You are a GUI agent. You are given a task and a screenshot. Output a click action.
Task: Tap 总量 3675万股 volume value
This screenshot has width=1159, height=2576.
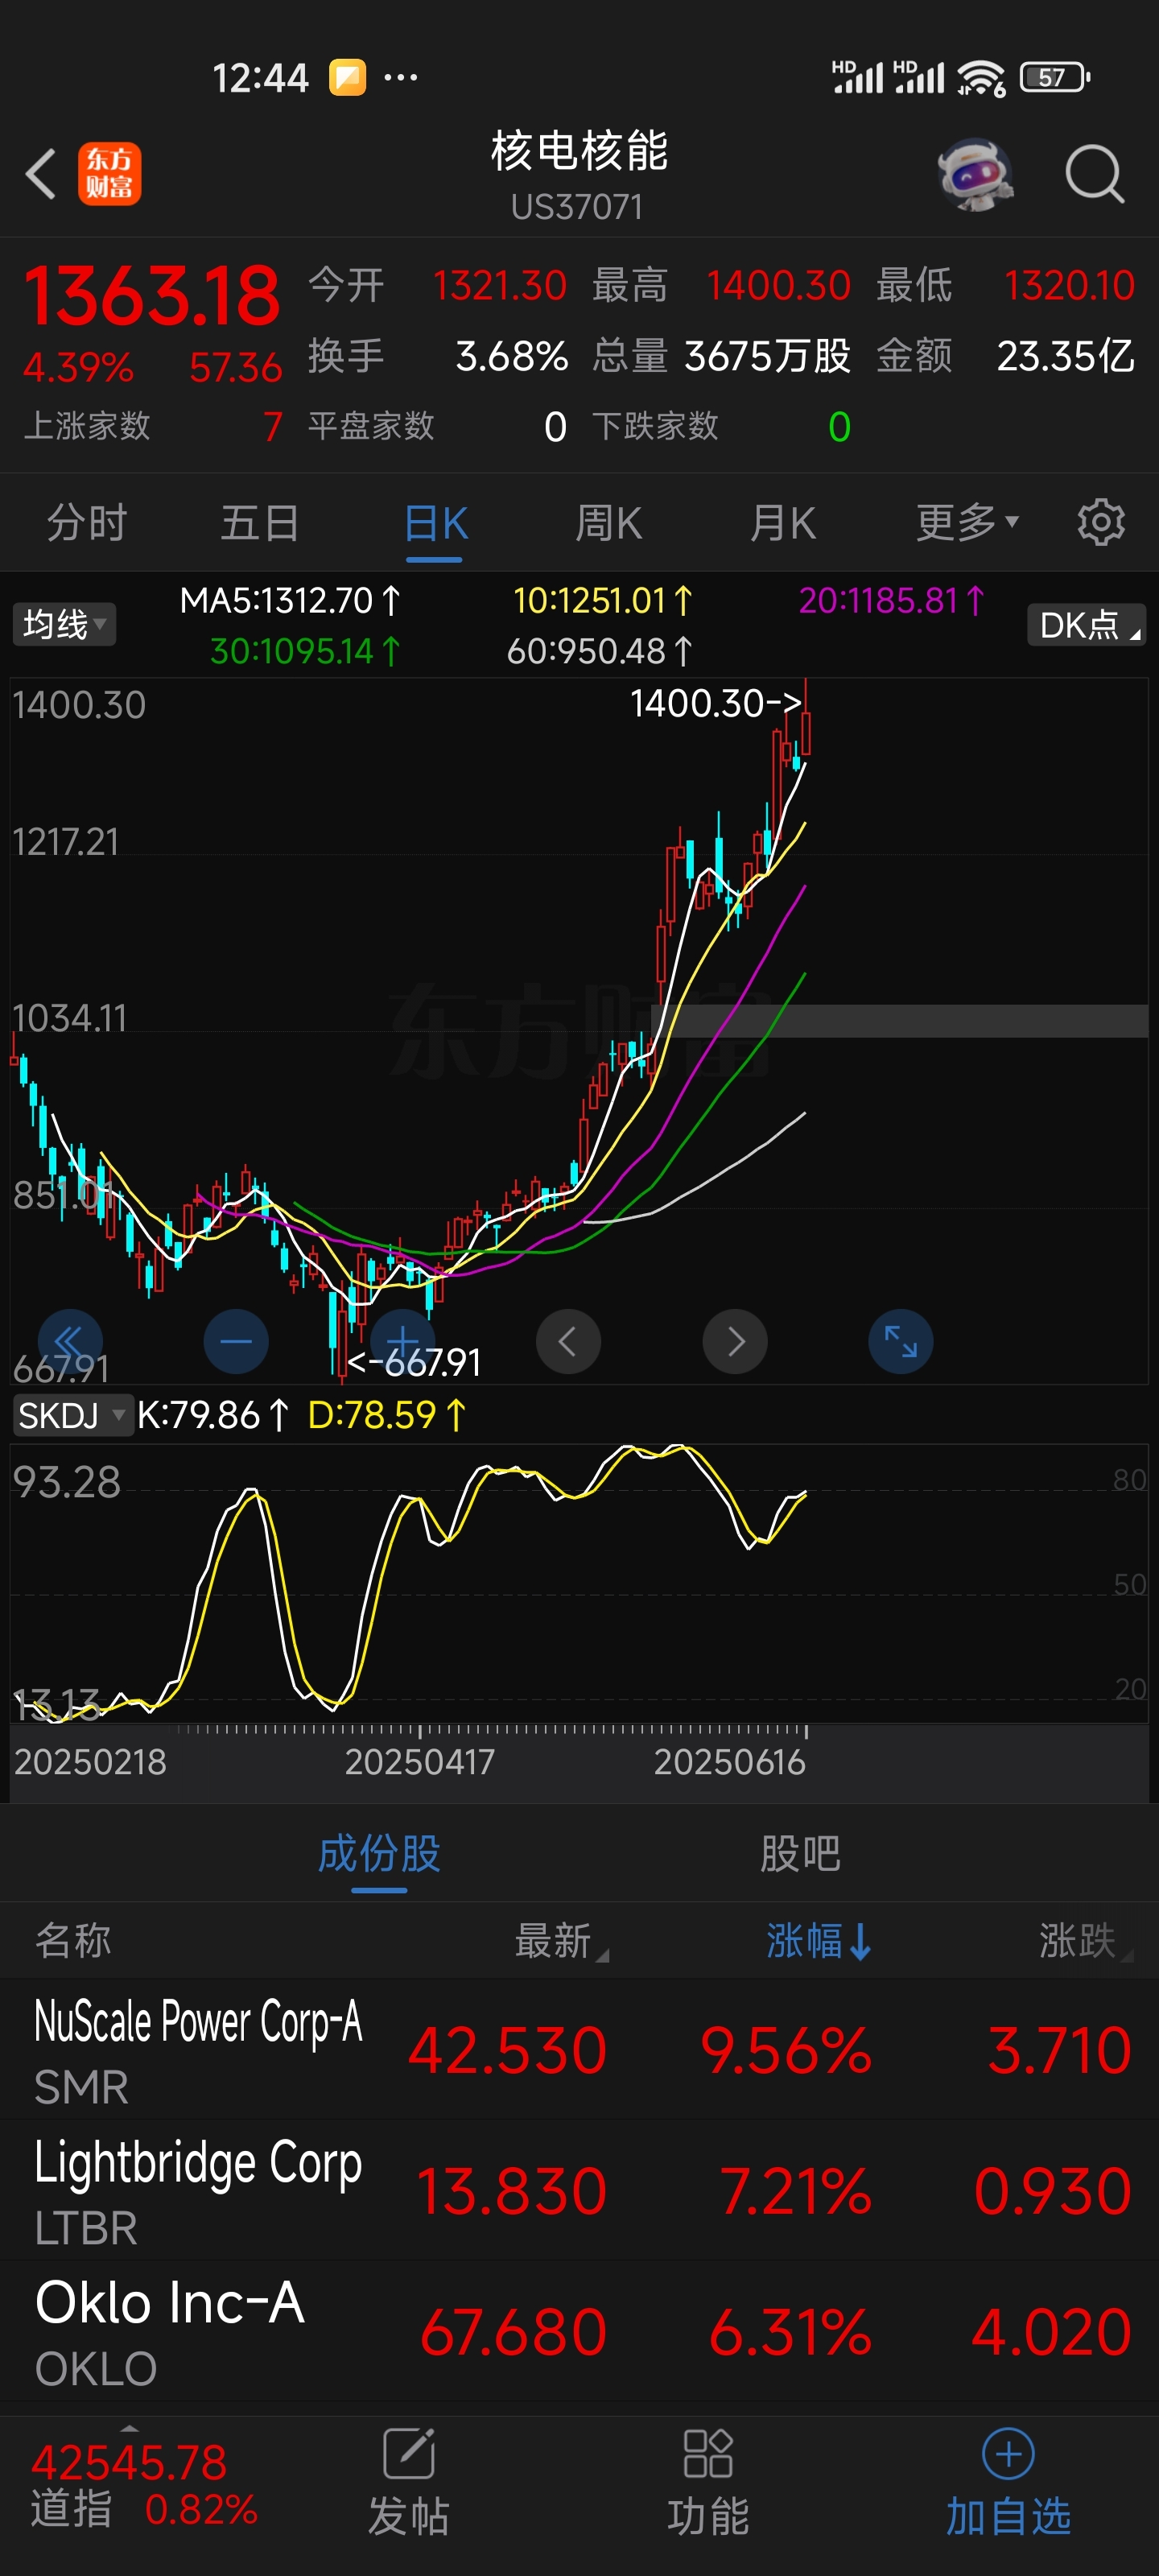pyautogui.click(x=721, y=355)
